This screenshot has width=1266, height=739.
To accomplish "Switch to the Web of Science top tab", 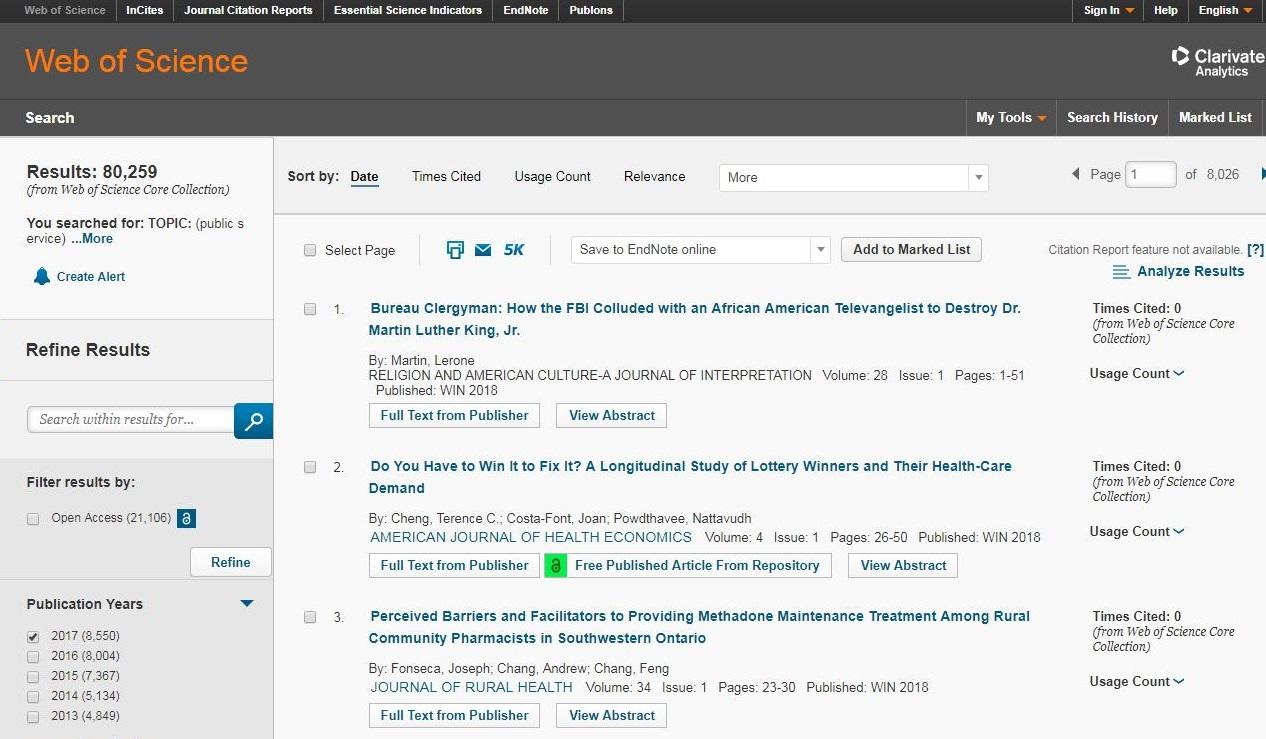I will 65,10.
